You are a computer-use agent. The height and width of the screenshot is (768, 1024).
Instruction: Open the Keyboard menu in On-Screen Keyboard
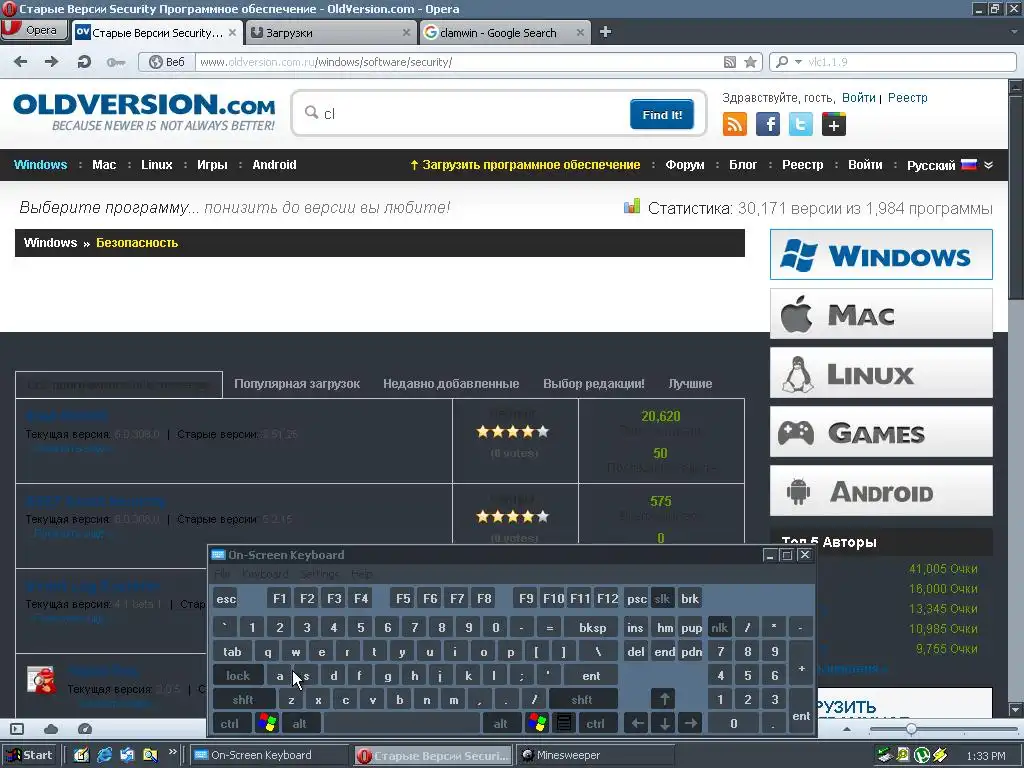tap(265, 574)
